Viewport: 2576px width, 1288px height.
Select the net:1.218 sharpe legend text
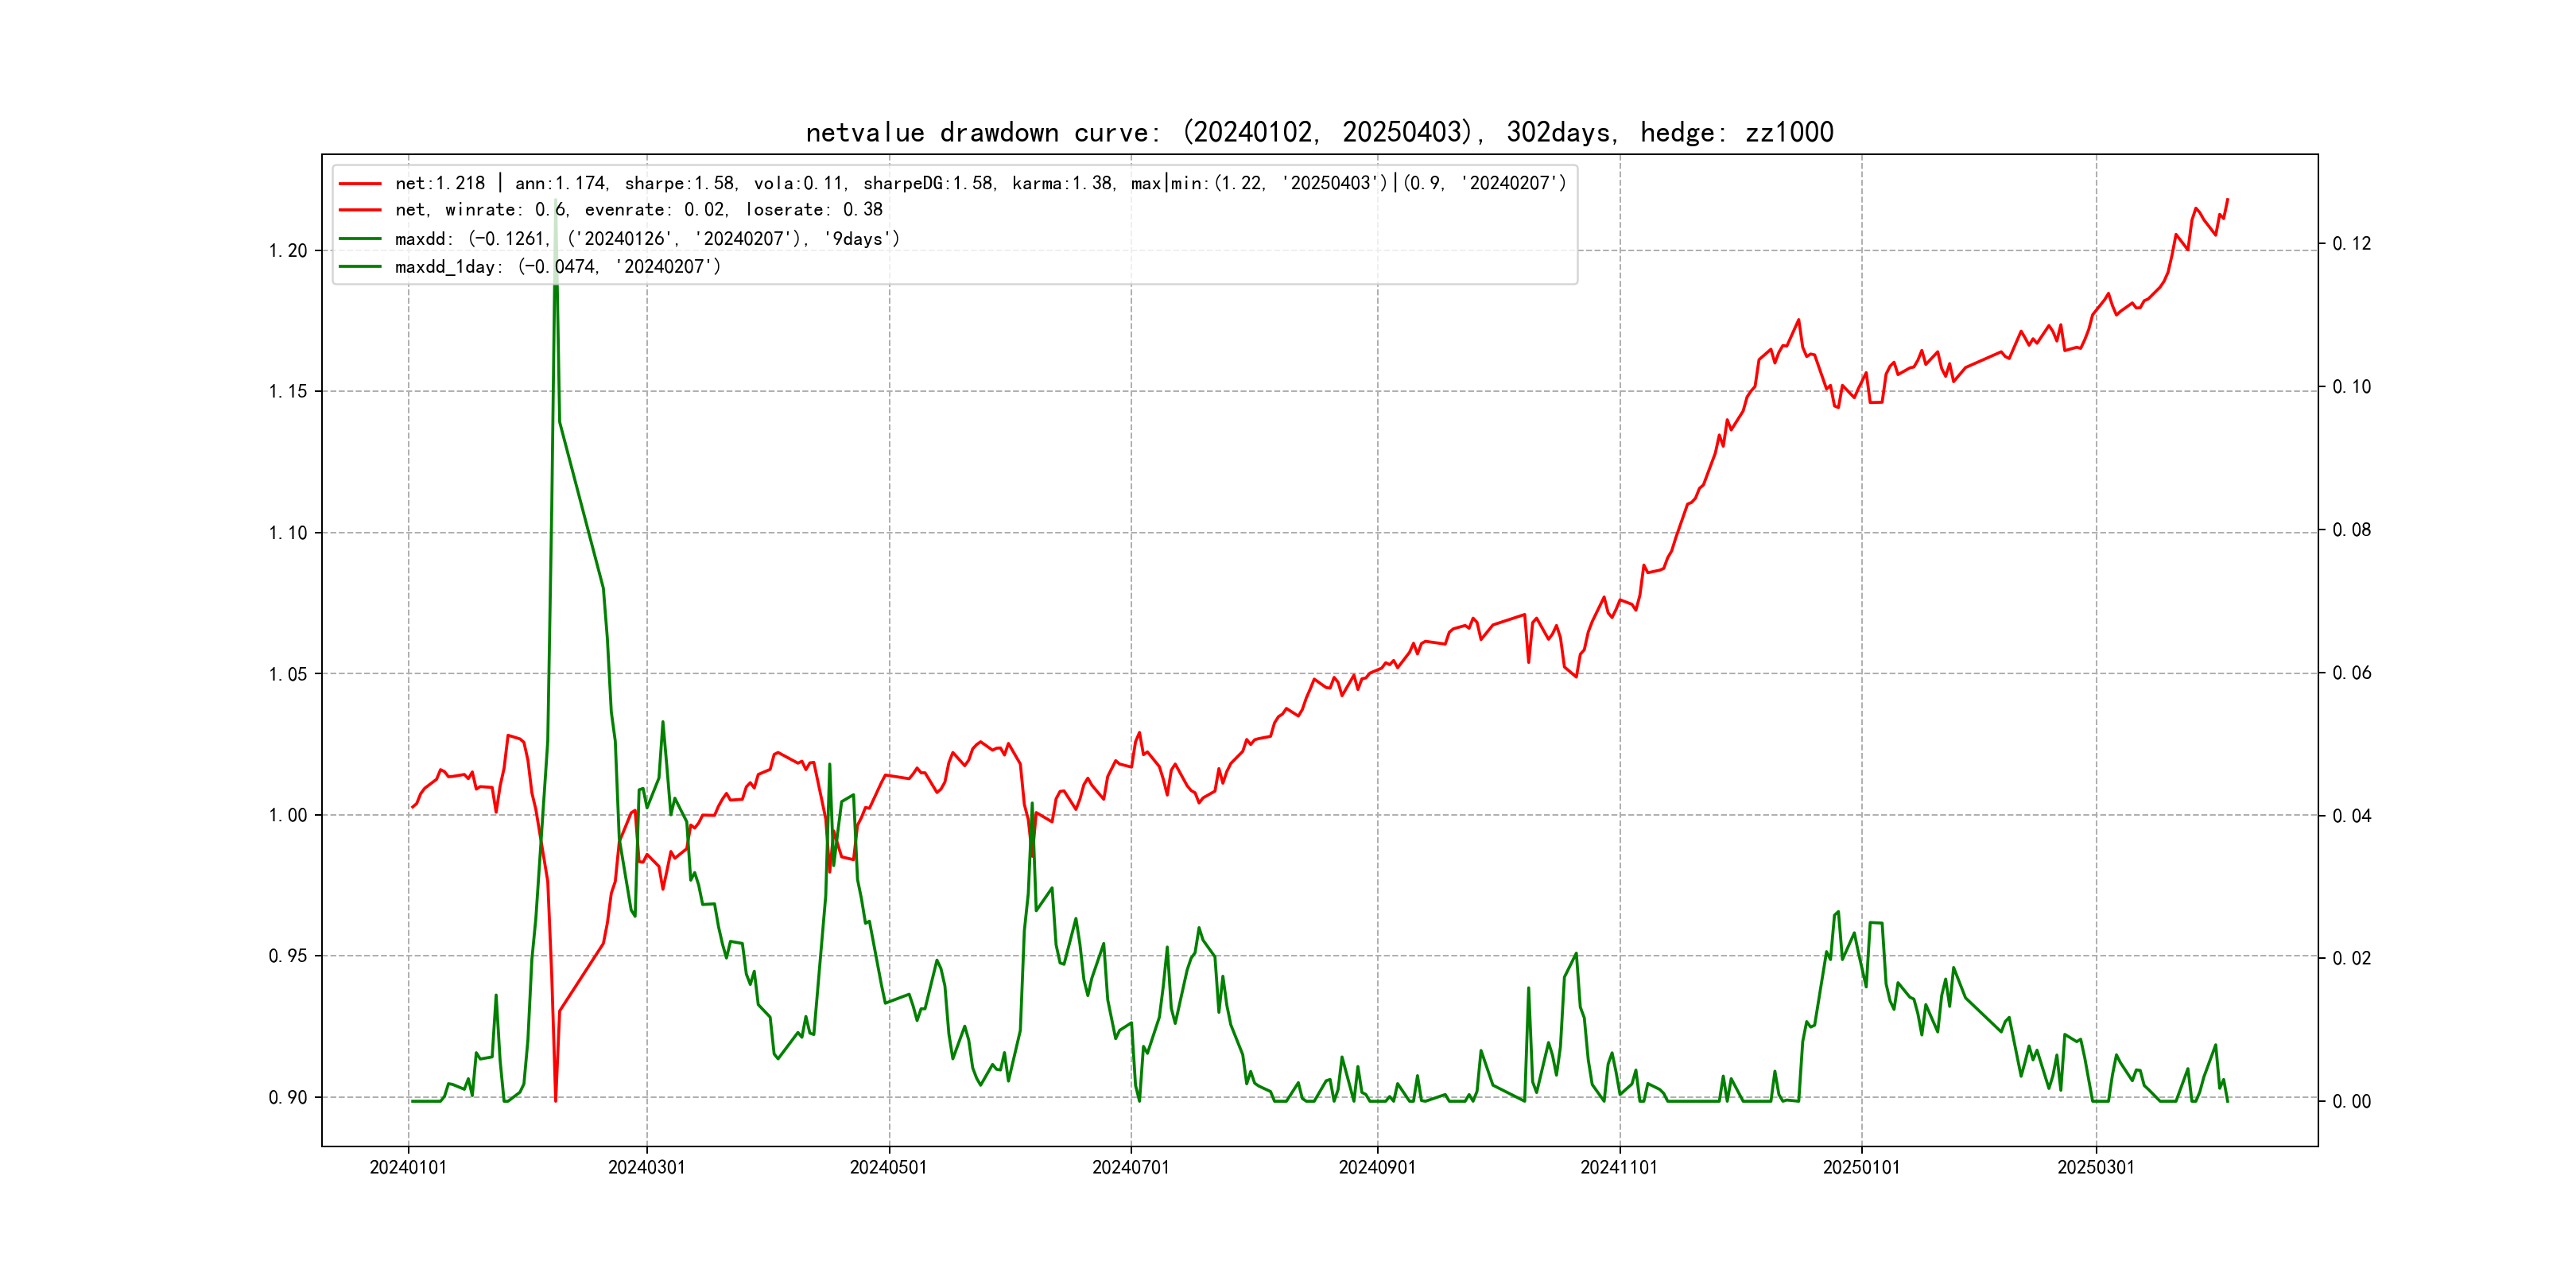(980, 184)
